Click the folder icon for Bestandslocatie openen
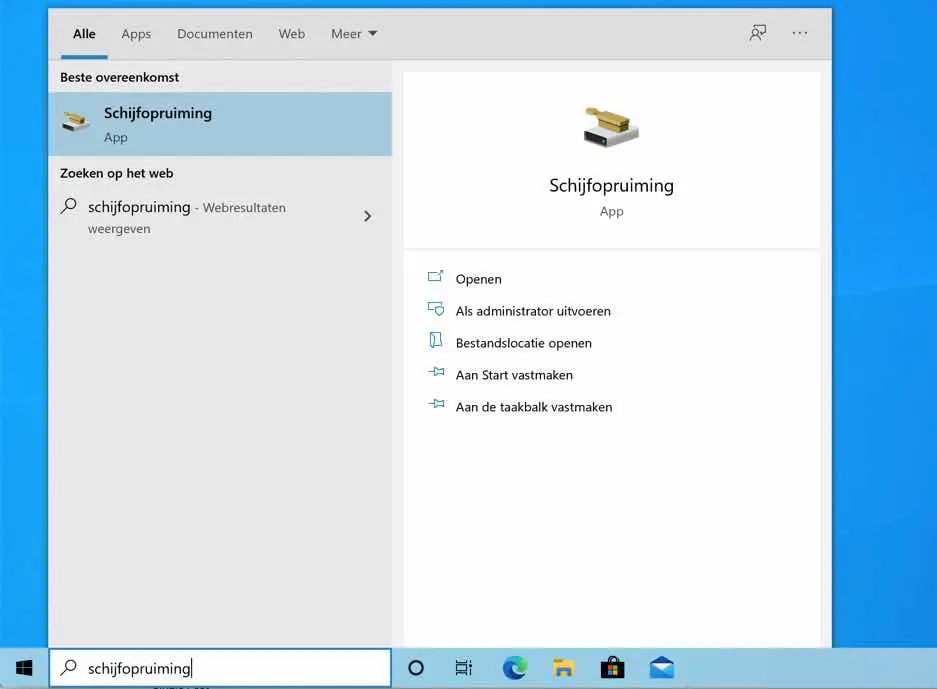Image resolution: width=937 pixels, height=689 pixels. tap(436, 341)
